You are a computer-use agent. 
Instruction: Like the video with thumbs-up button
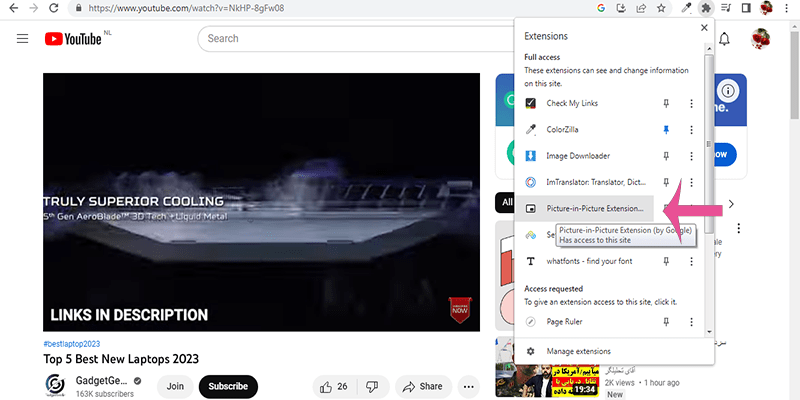tap(333, 386)
